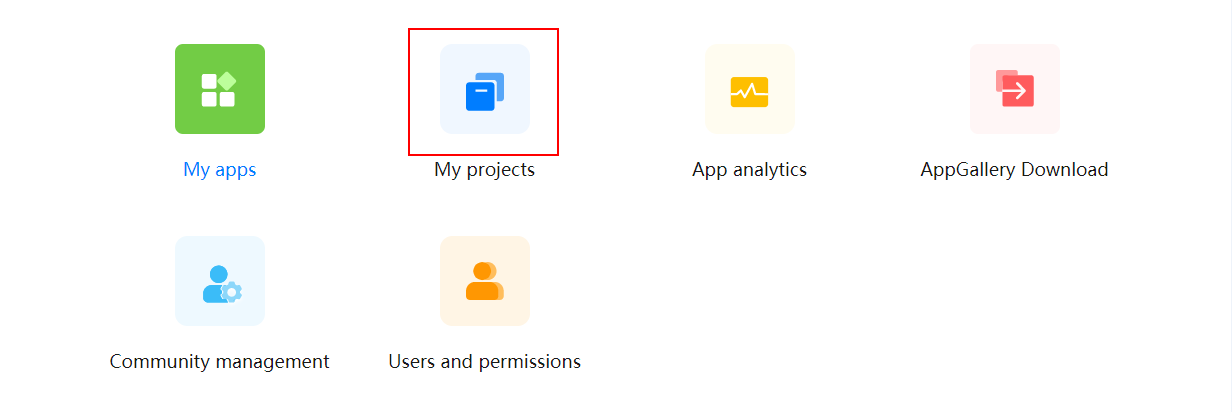Open the Community management person-gear icon

pos(222,283)
